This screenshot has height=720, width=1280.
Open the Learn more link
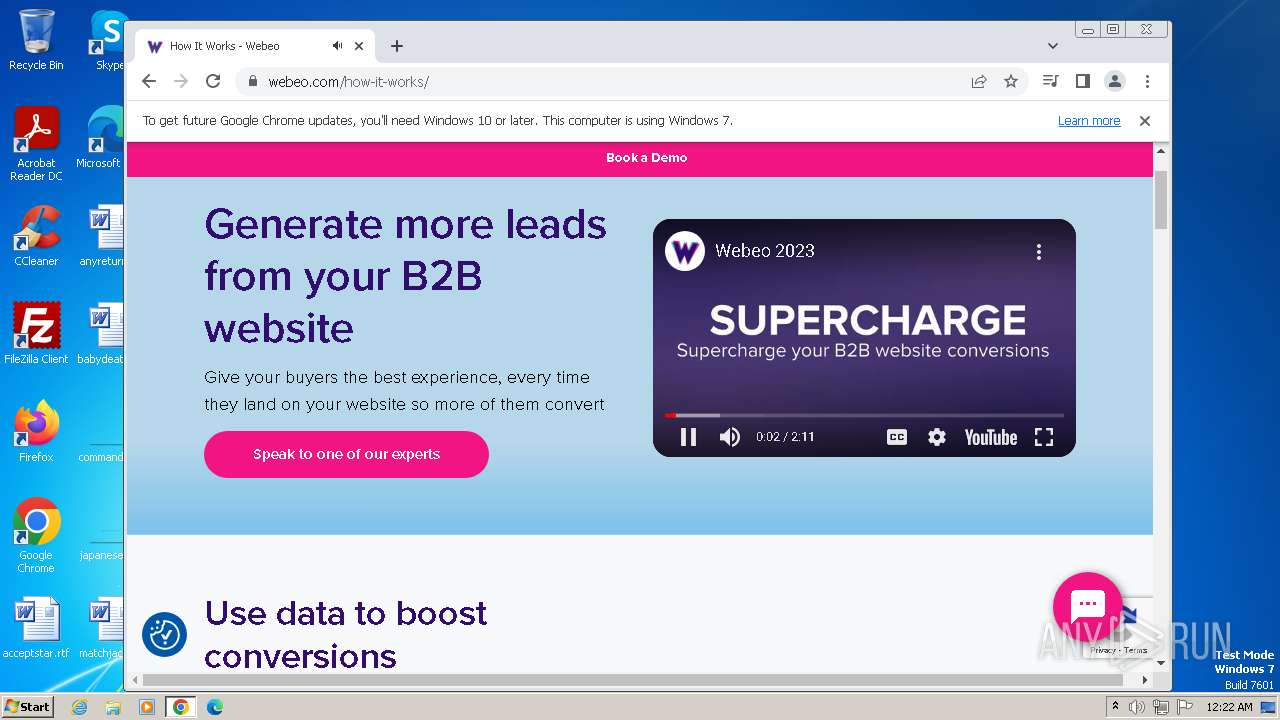1089,121
